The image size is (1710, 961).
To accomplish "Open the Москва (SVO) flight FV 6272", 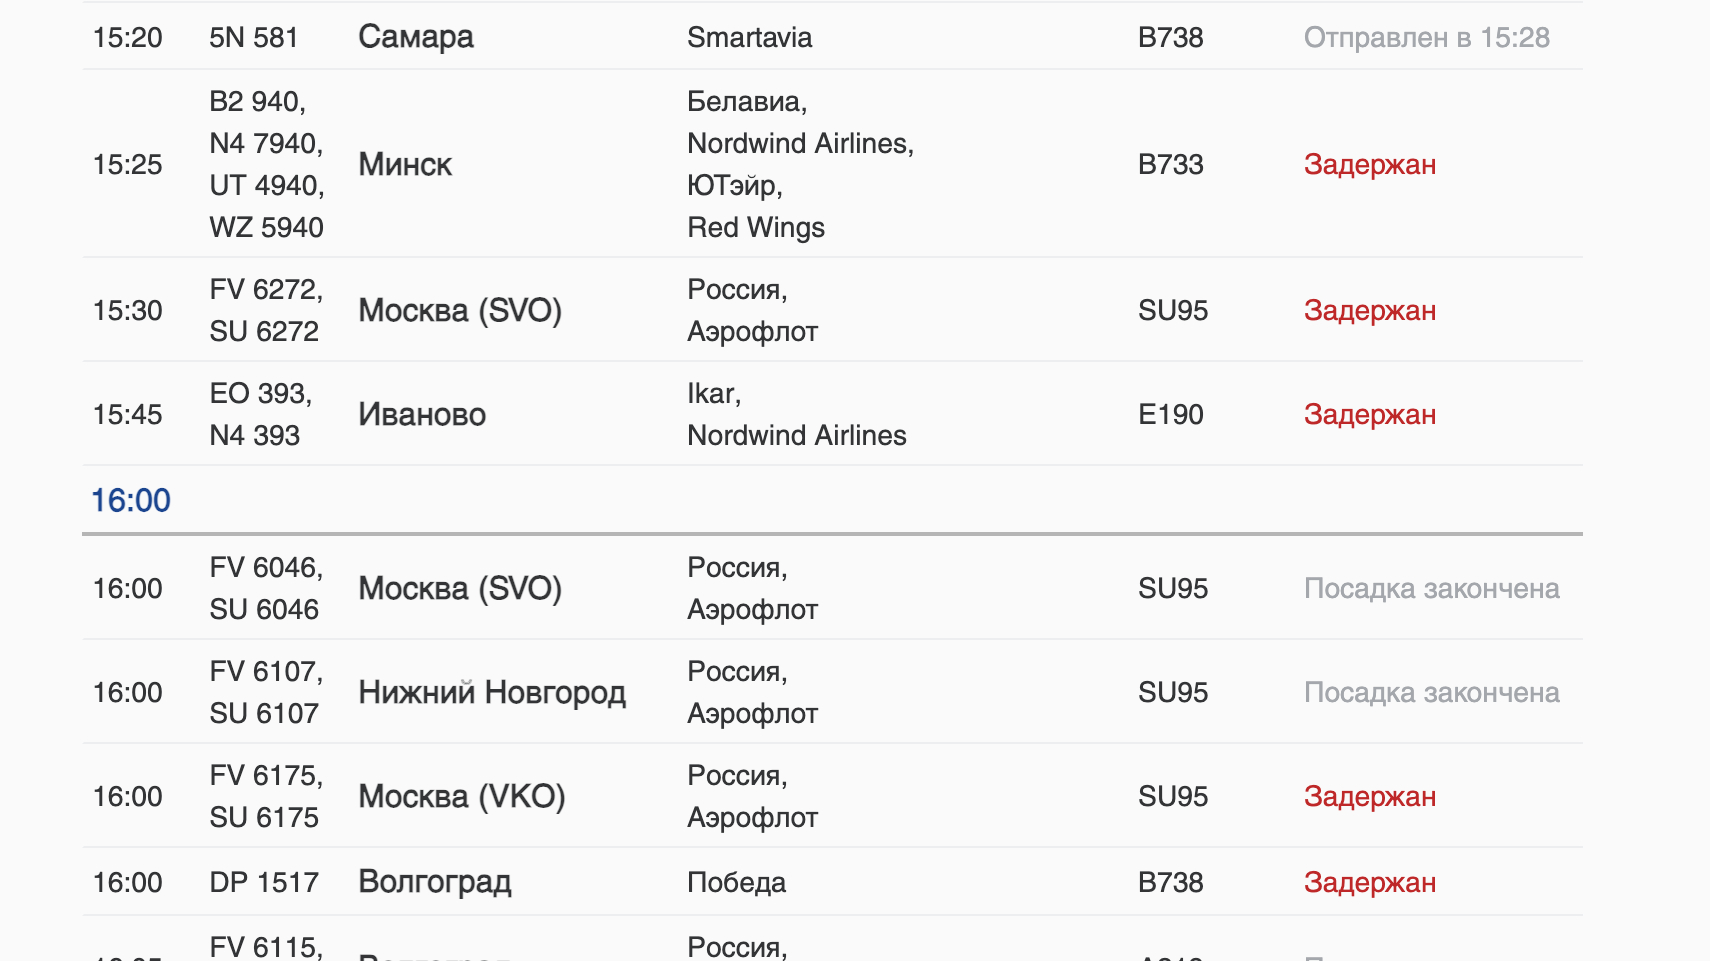I will 832,310.
